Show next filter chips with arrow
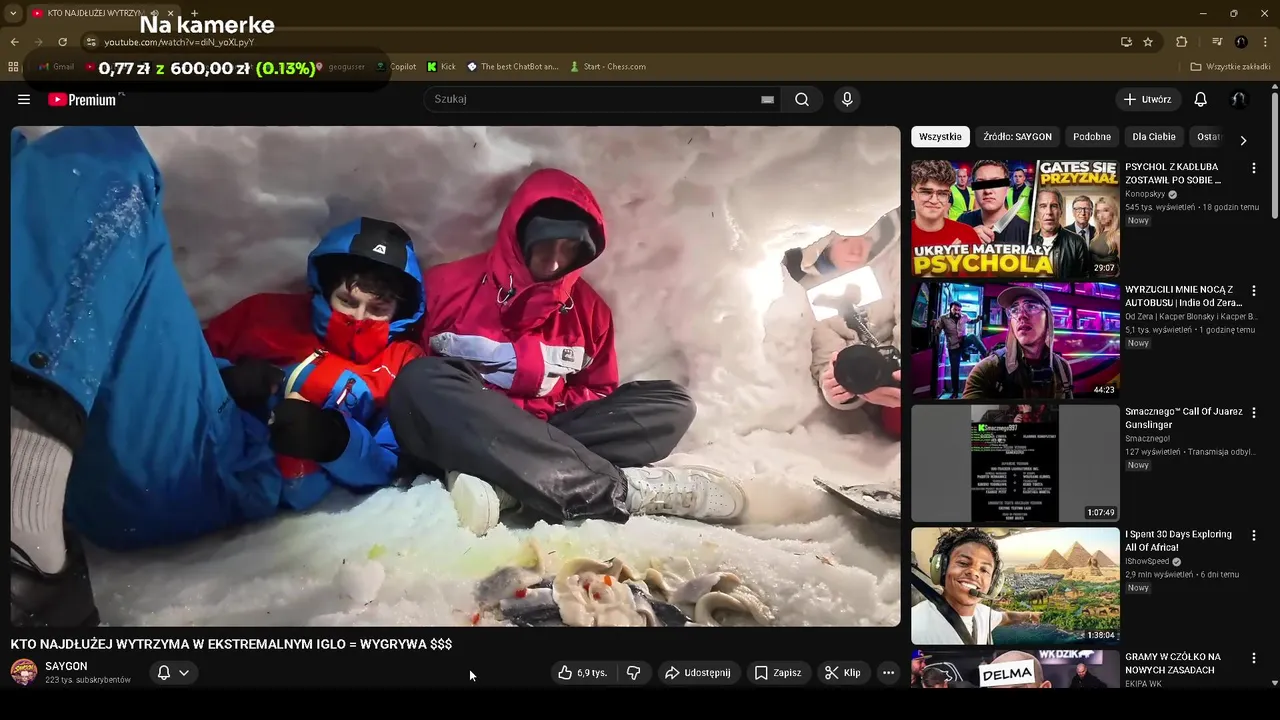 (1243, 141)
